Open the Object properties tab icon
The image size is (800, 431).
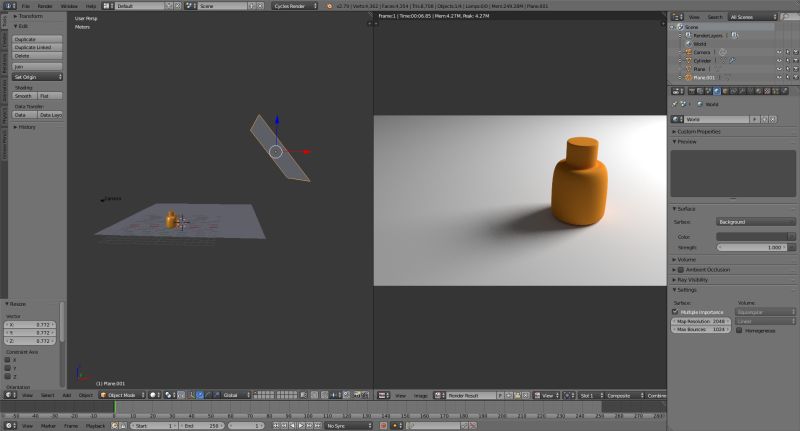click(x=726, y=91)
